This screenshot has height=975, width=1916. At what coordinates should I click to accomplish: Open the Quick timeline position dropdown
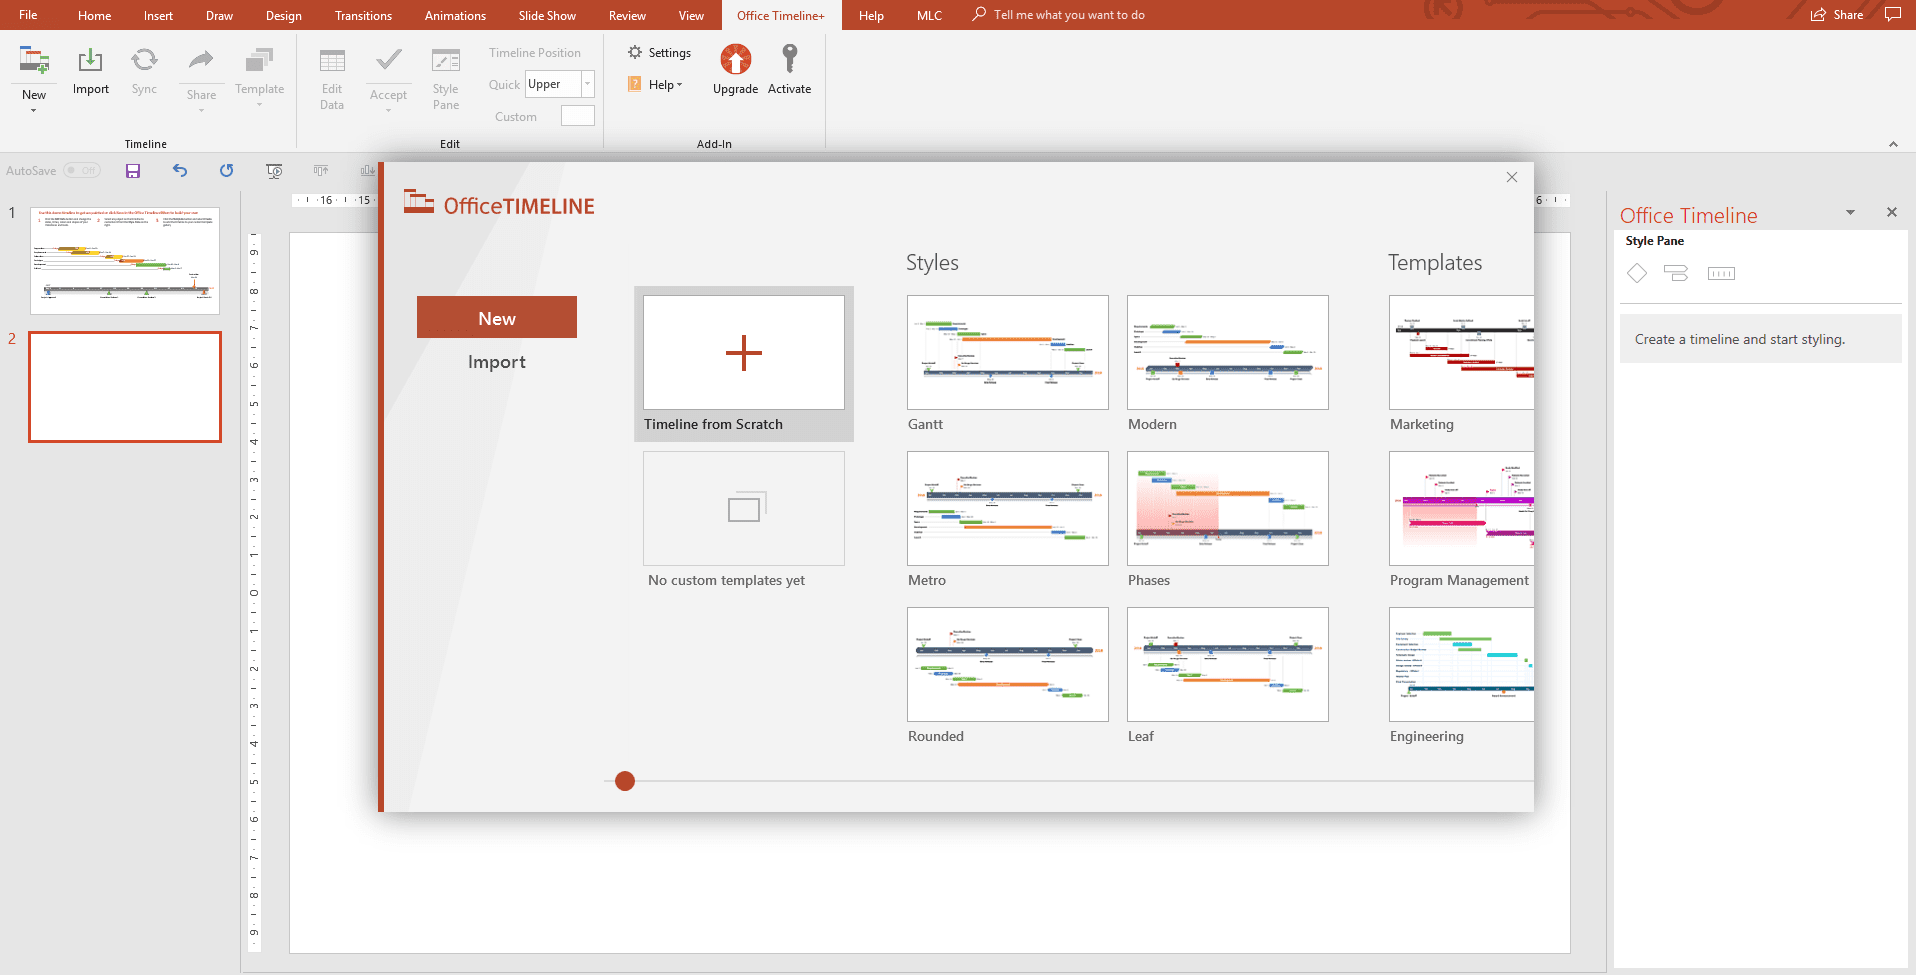(x=586, y=84)
